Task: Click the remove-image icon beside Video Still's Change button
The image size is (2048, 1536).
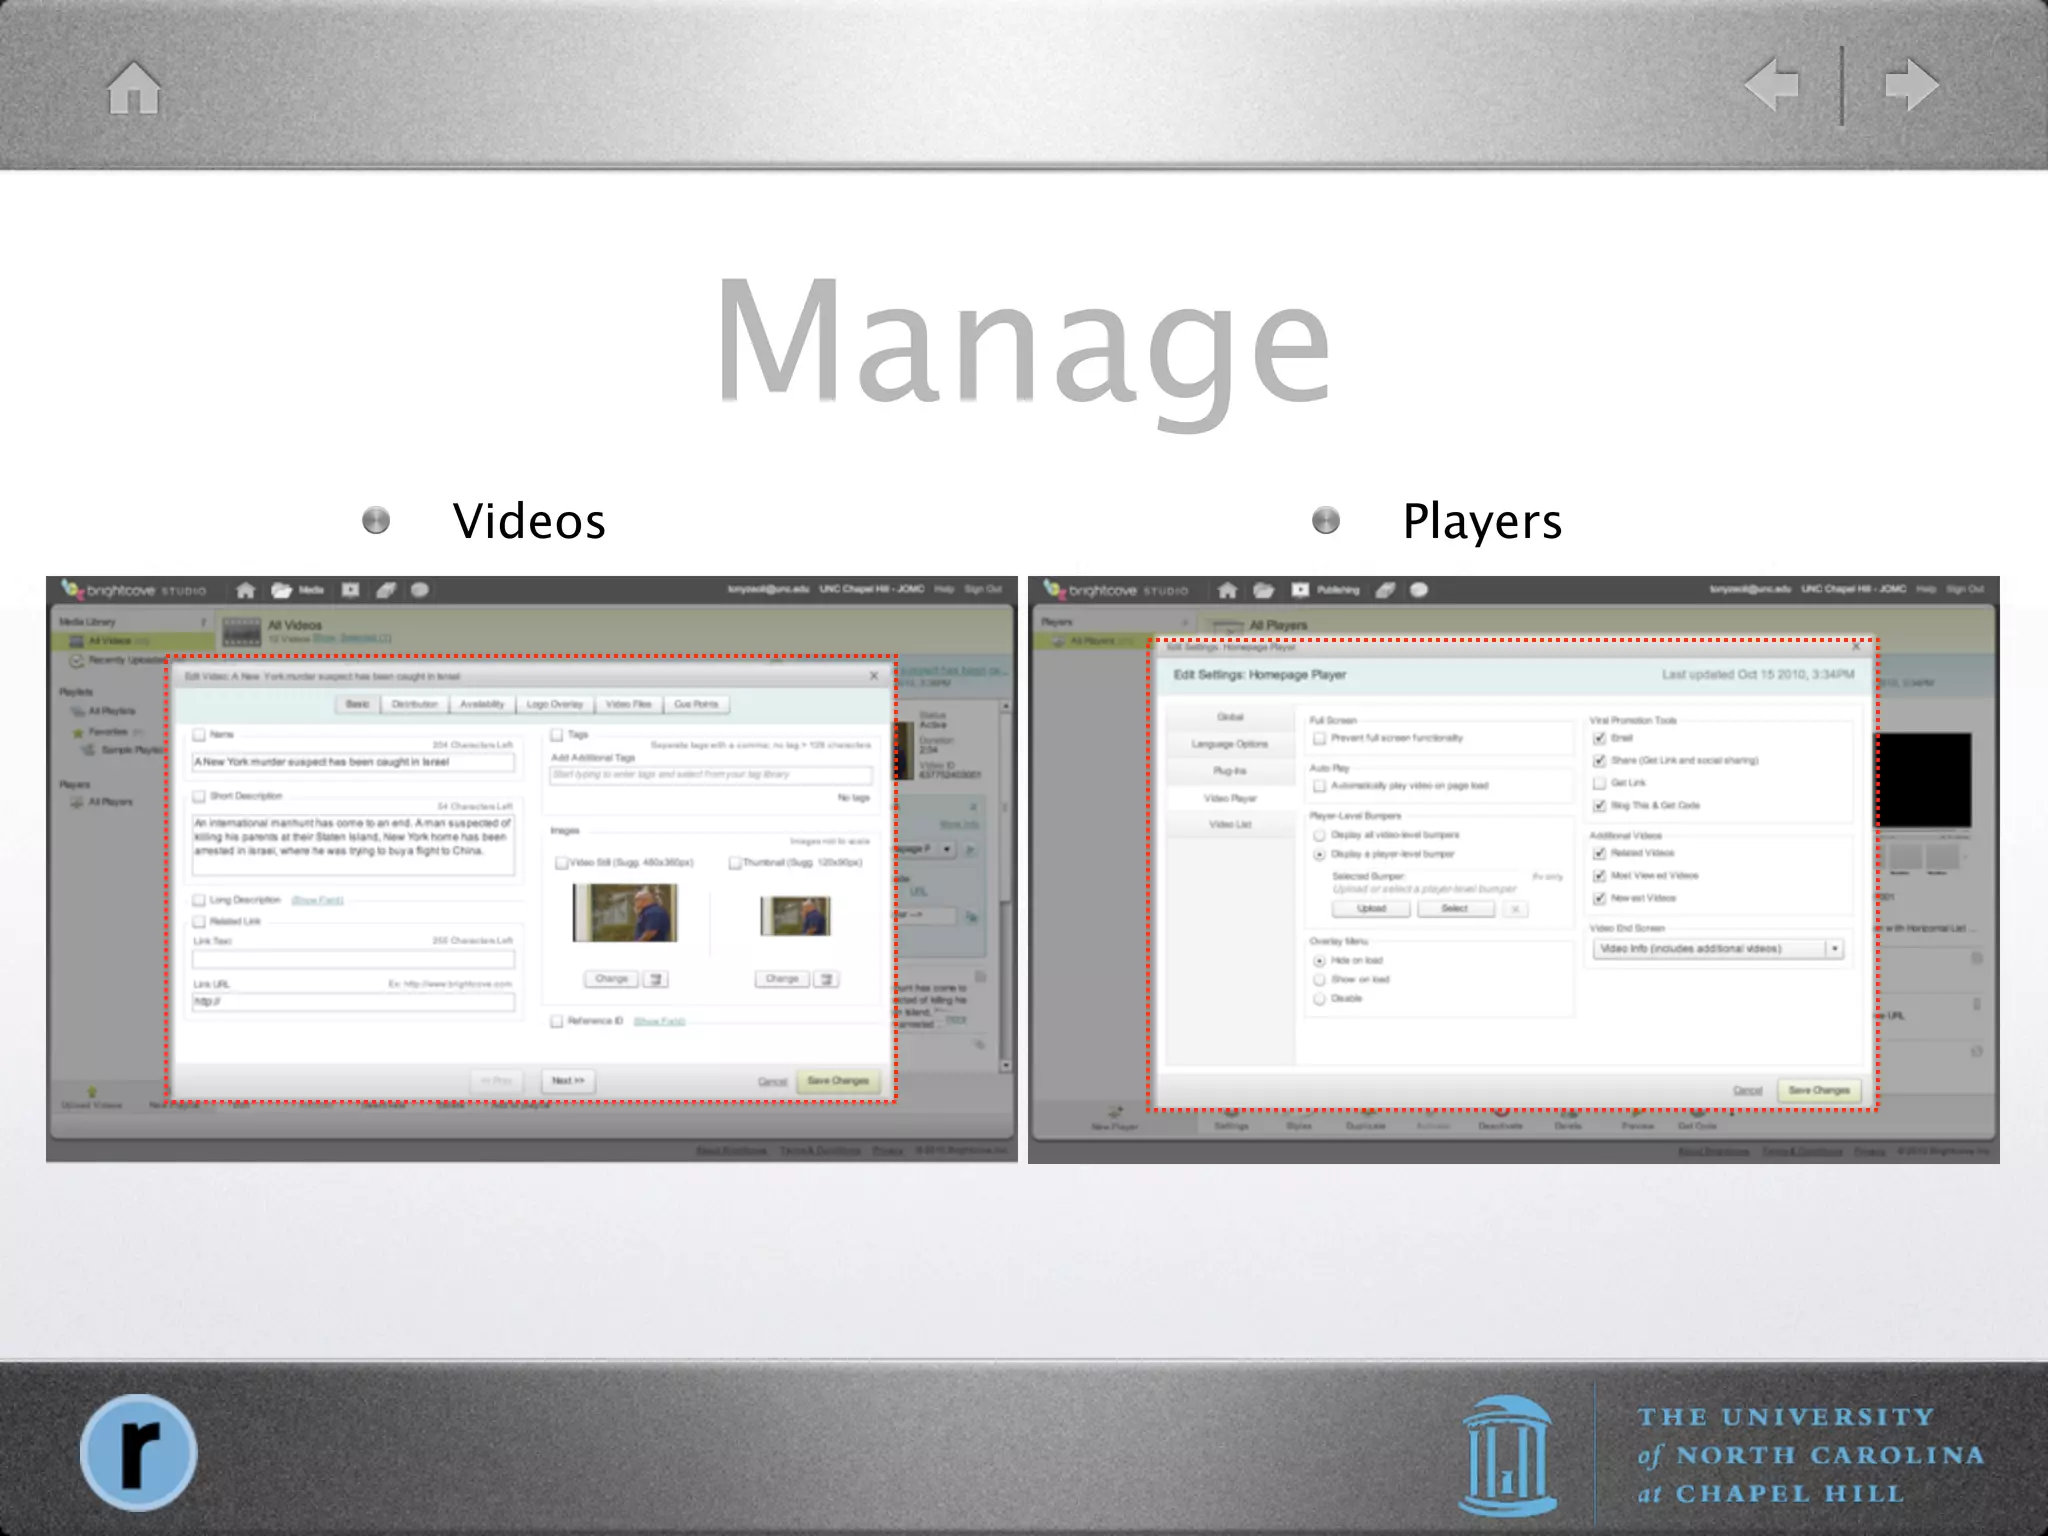Action: [x=656, y=979]
